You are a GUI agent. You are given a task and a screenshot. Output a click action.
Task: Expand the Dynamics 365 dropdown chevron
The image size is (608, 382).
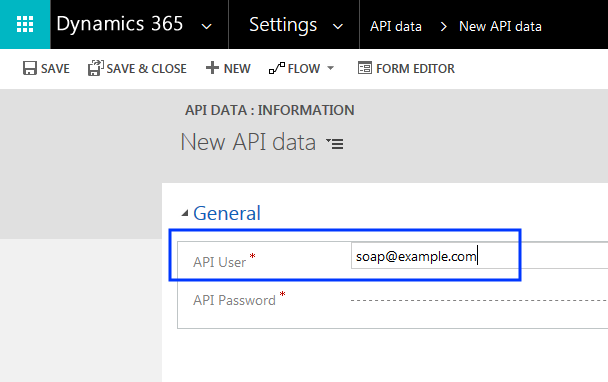pos(207,26)
